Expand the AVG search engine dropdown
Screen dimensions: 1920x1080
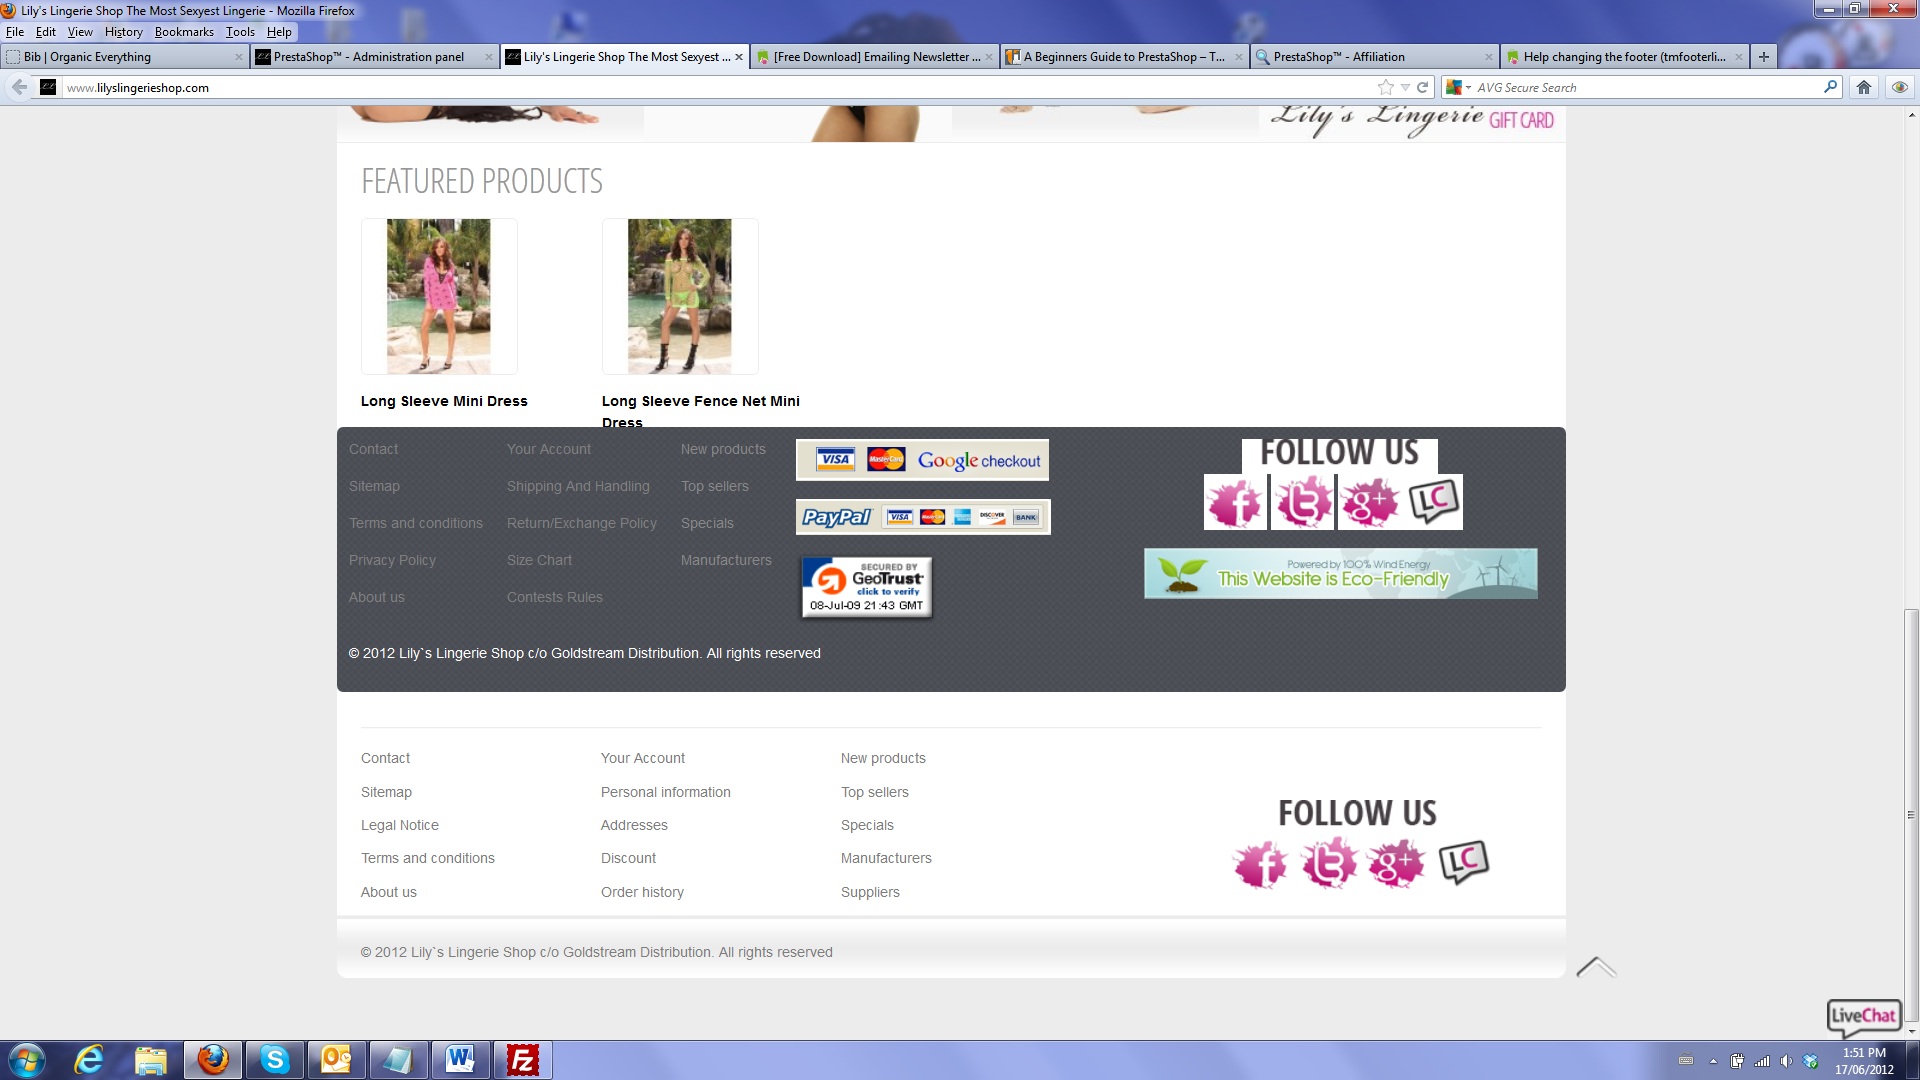pos(1468,87)
